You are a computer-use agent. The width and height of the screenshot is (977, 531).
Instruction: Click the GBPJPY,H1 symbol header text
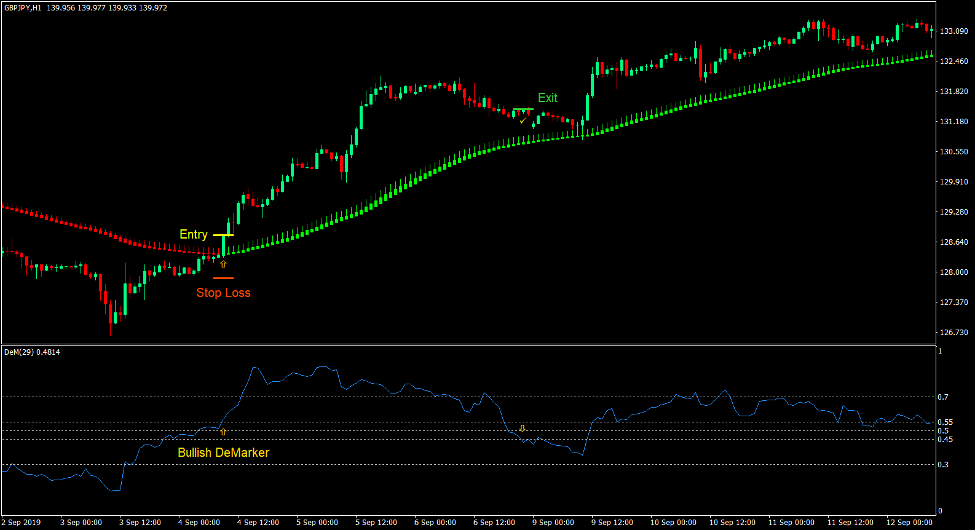23,8
